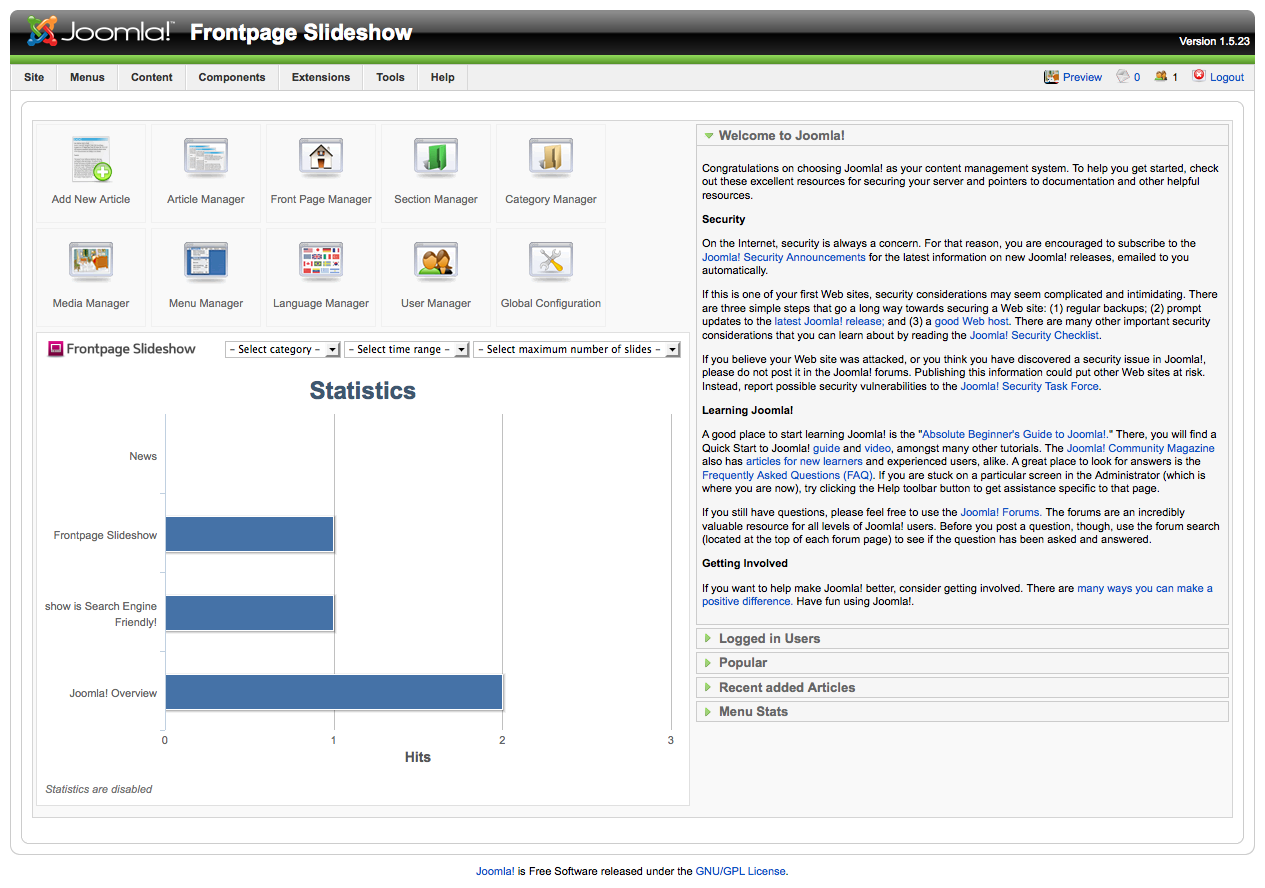Open the Site menu
The image size is (1265, 888).
coord(34,77)
